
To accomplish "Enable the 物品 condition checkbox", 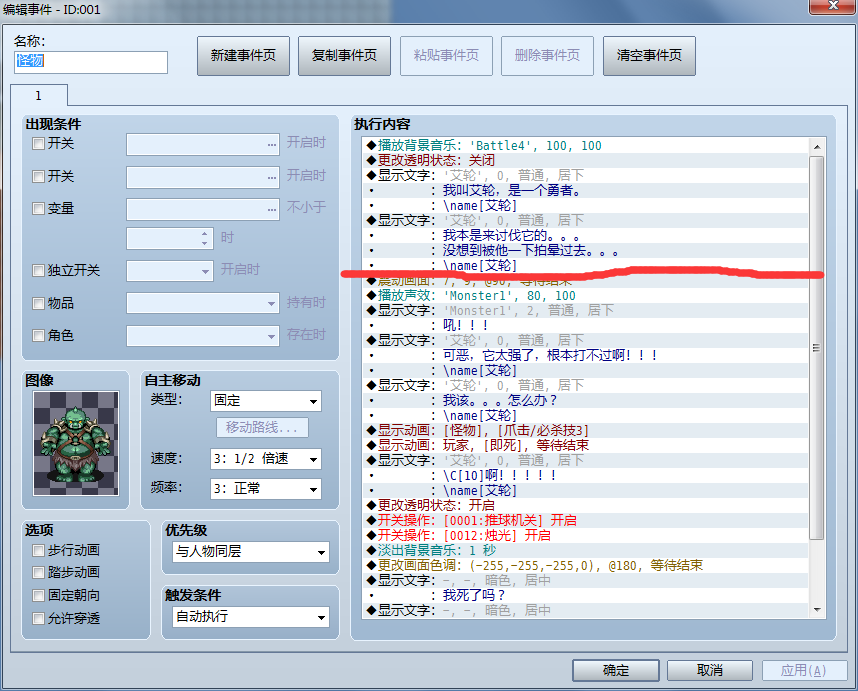I will [x=38, y=303].
